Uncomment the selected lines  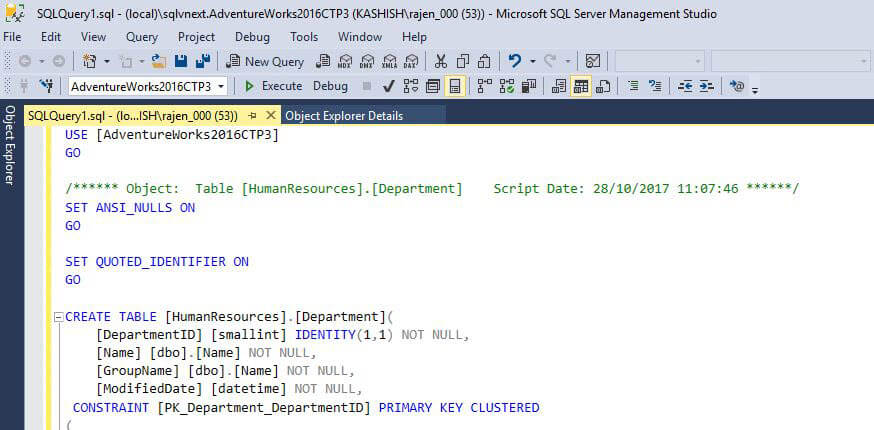click(655, 86)
